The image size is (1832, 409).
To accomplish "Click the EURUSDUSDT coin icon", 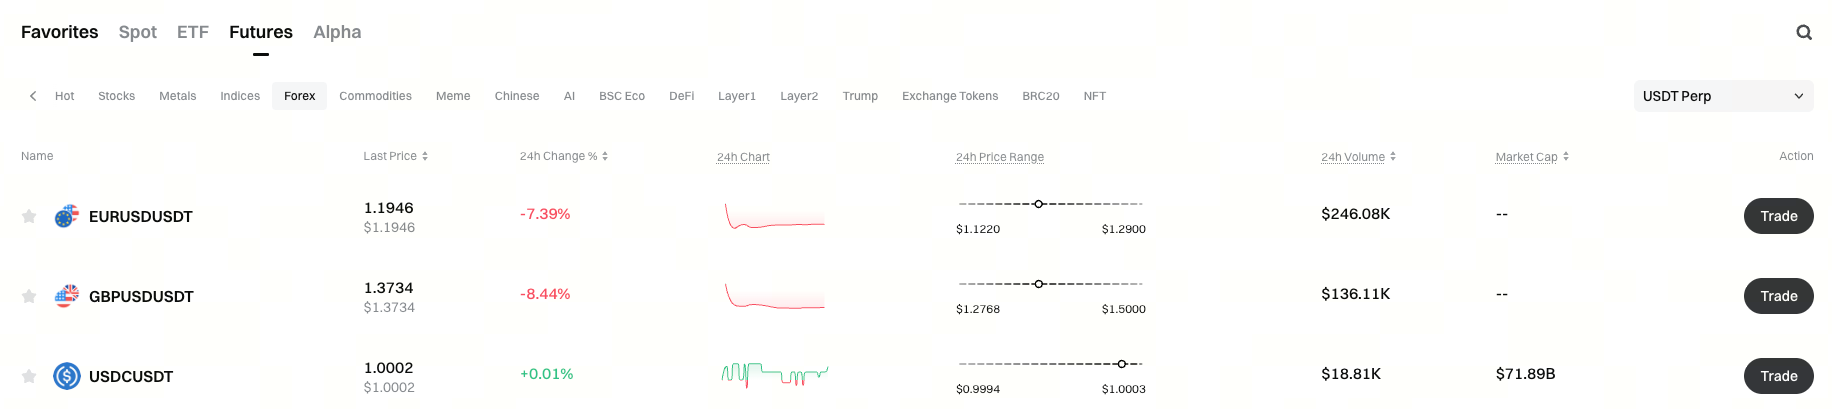I will point(67,216).
